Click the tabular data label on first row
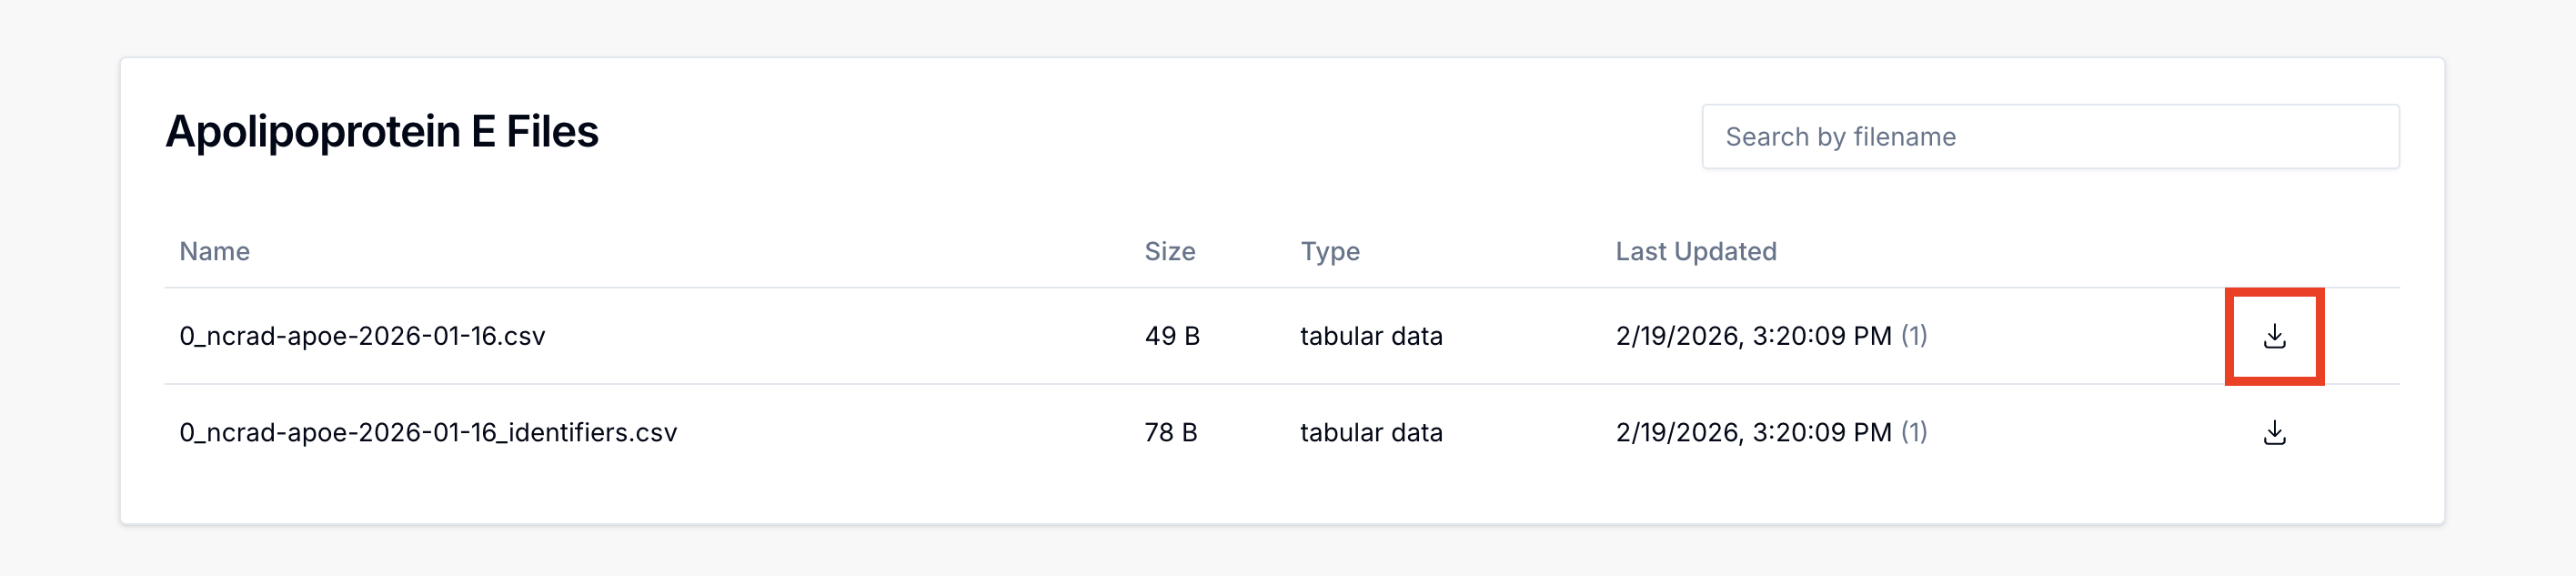 (1371, 337)
